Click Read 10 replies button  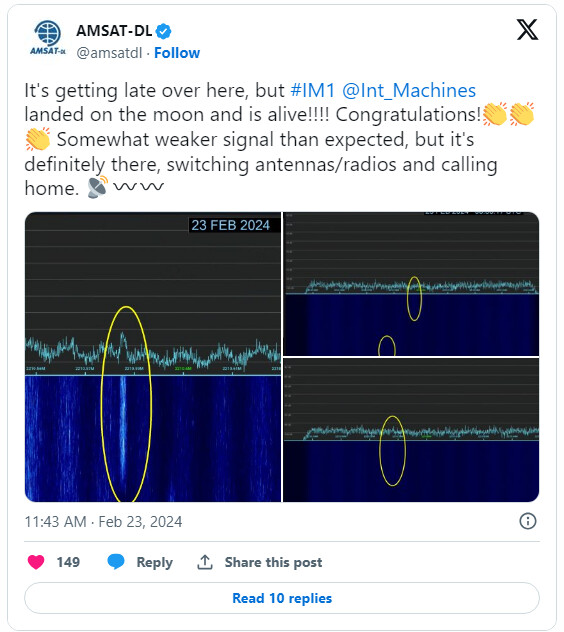(x=282, y=598)
